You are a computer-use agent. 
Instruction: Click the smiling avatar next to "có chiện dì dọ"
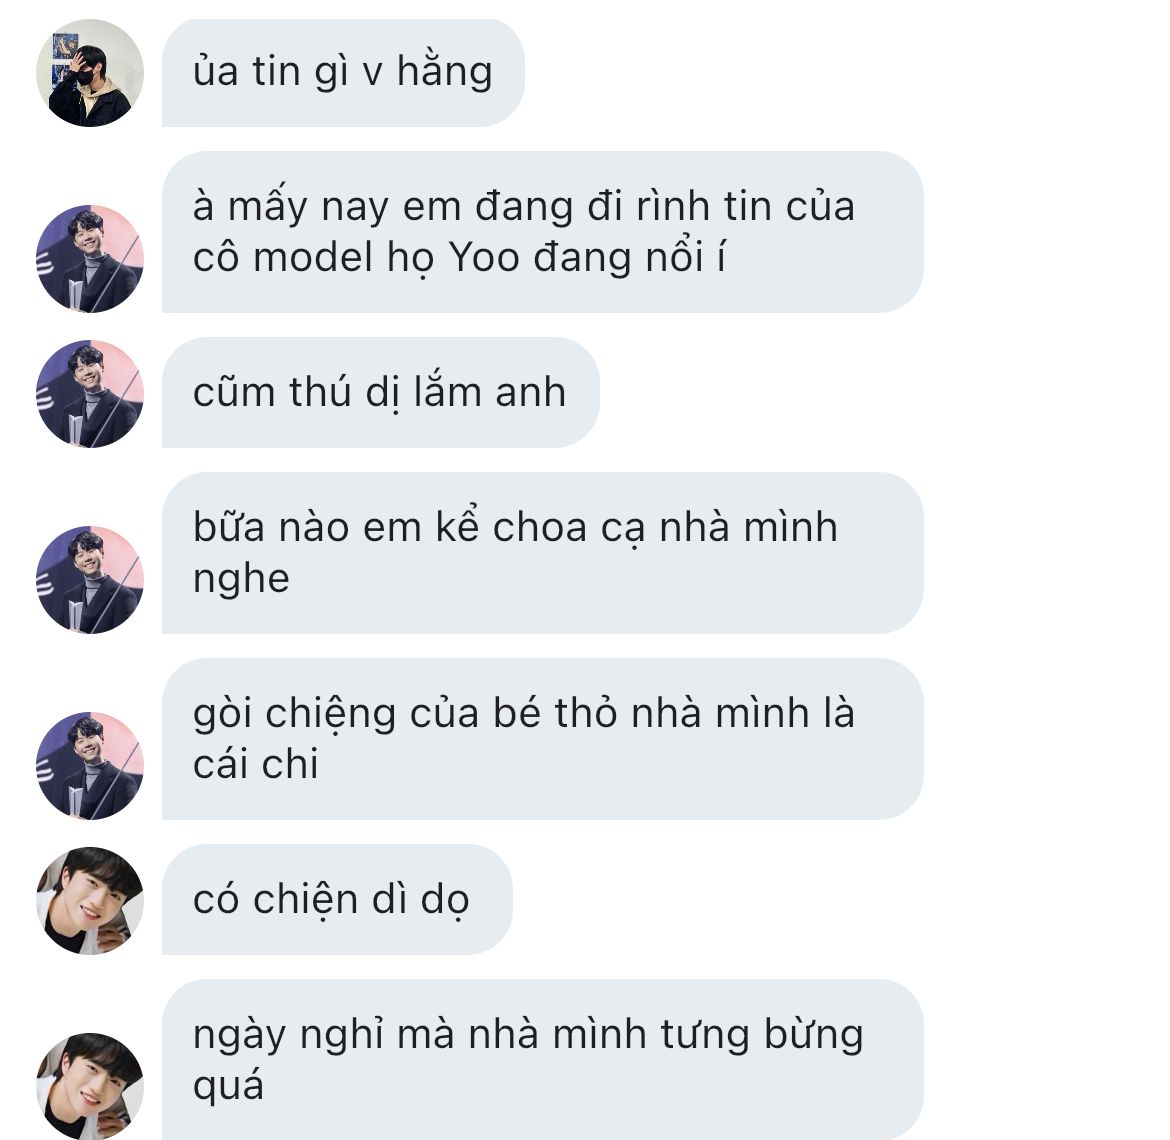tap(90, 901)
